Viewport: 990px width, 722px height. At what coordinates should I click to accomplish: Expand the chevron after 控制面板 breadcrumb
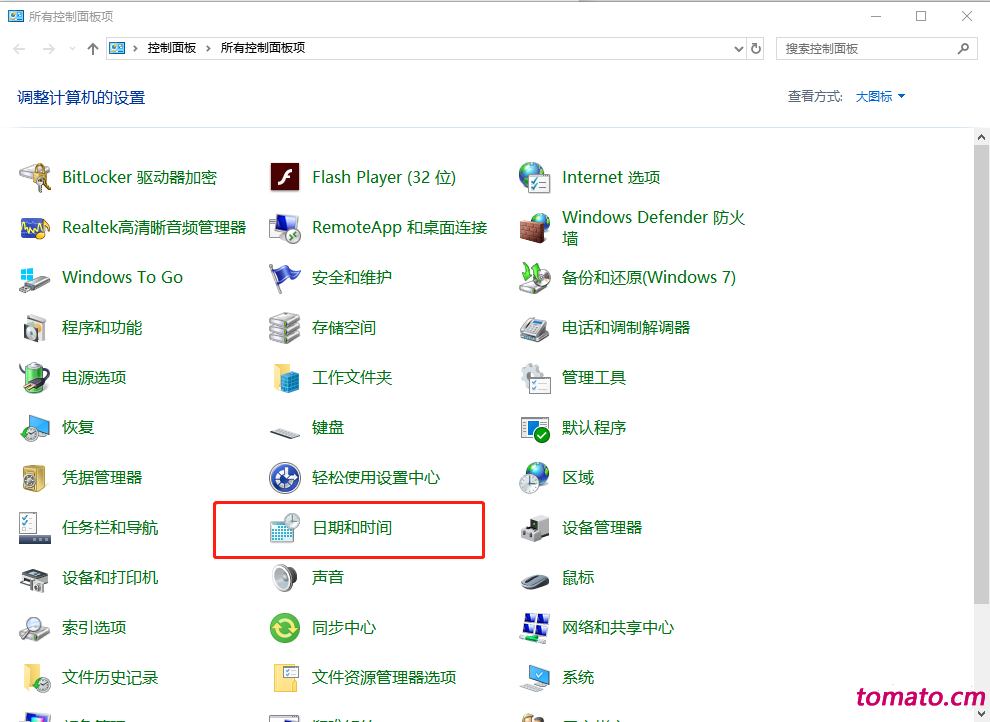point(208,49)
